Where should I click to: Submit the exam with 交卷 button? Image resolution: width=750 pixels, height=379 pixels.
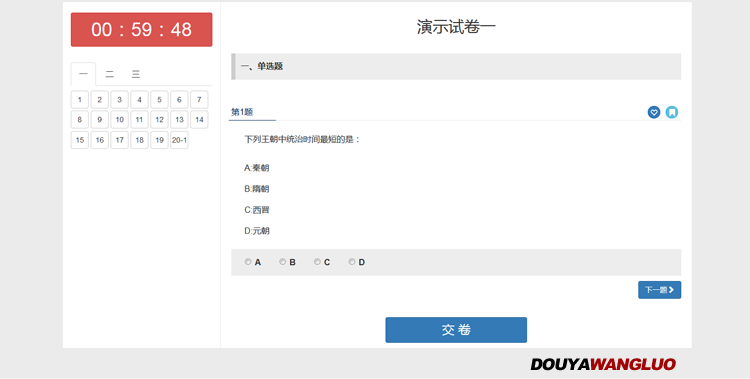(456, 330)
